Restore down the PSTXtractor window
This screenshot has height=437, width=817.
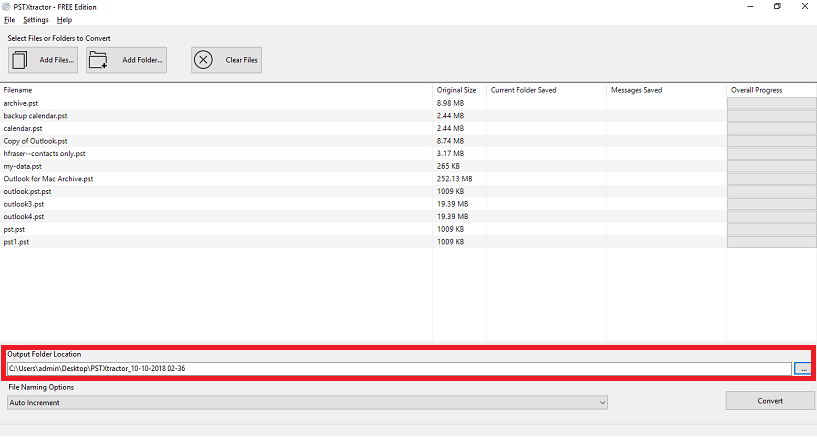(x=777, y=7)
